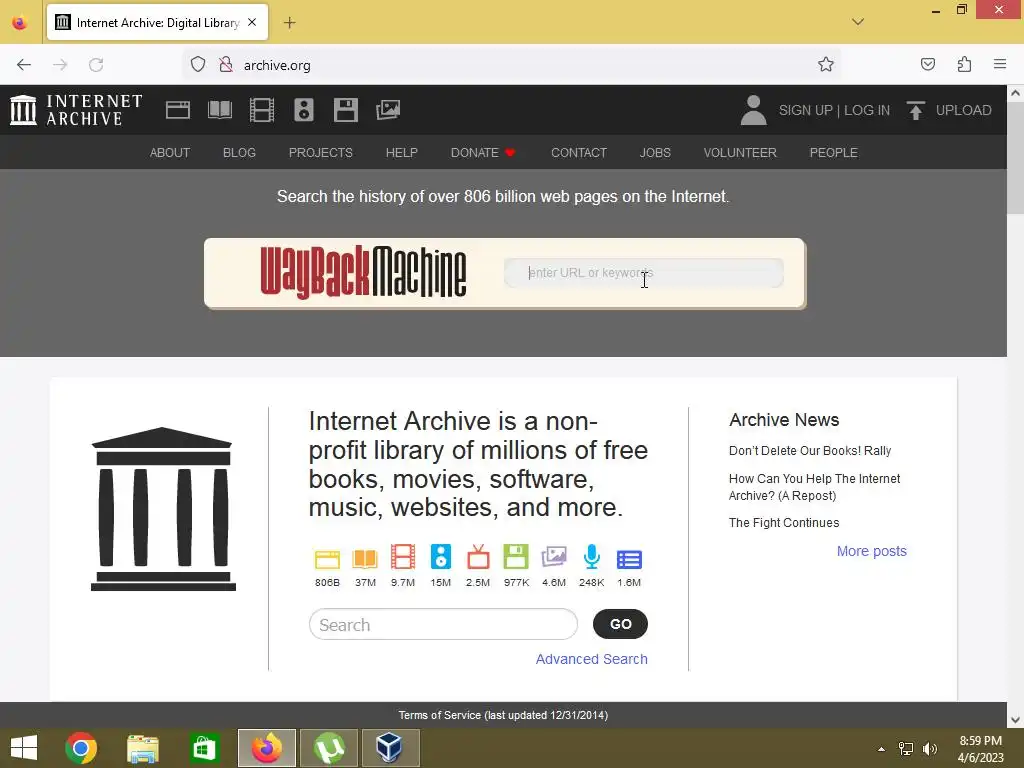
Task: Open the 248K concerts microphone icon
Action: (x=592, y=557)
